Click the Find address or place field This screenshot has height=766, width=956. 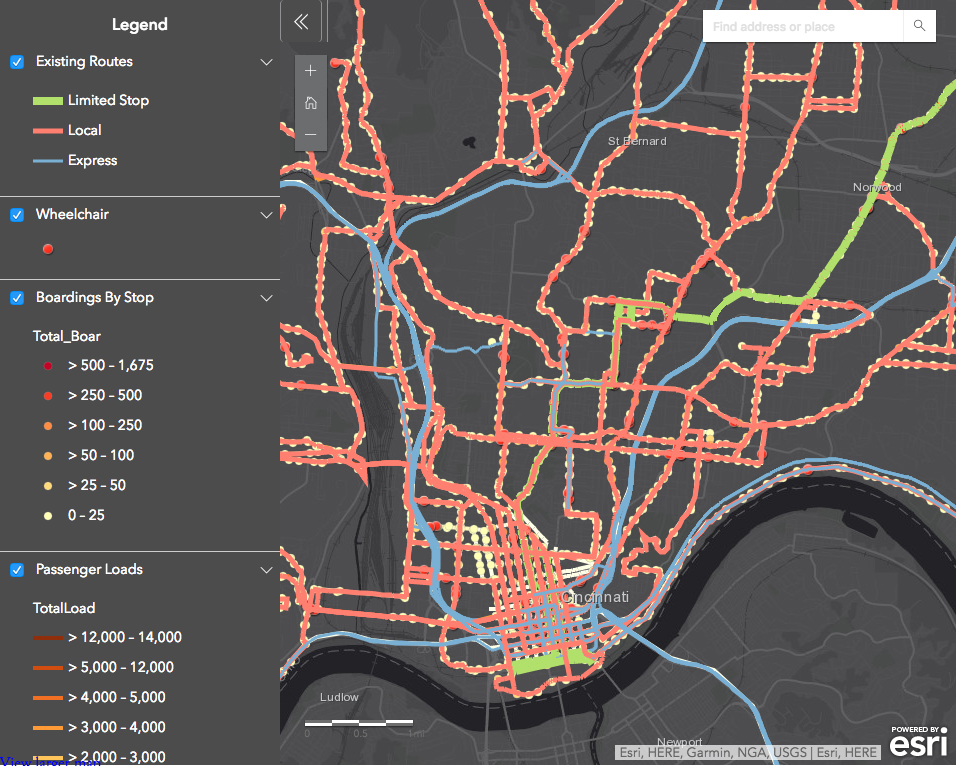click(804, 26)
